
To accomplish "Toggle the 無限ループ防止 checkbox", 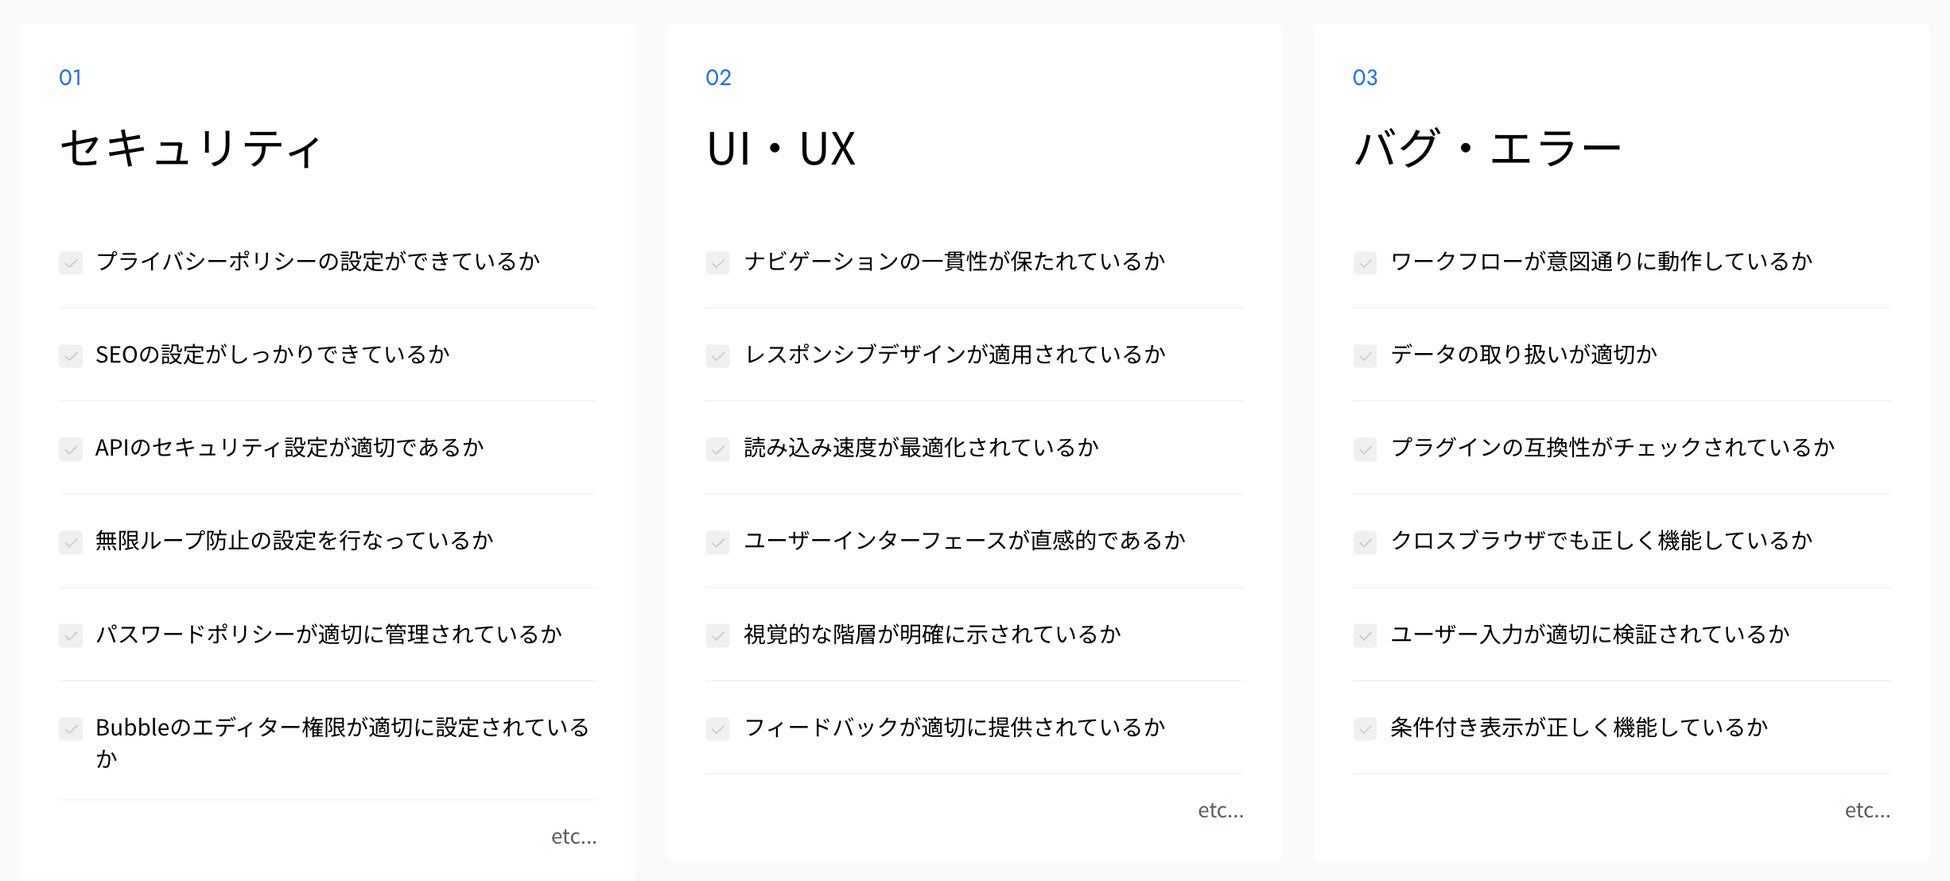I will [x=71, y=542].
